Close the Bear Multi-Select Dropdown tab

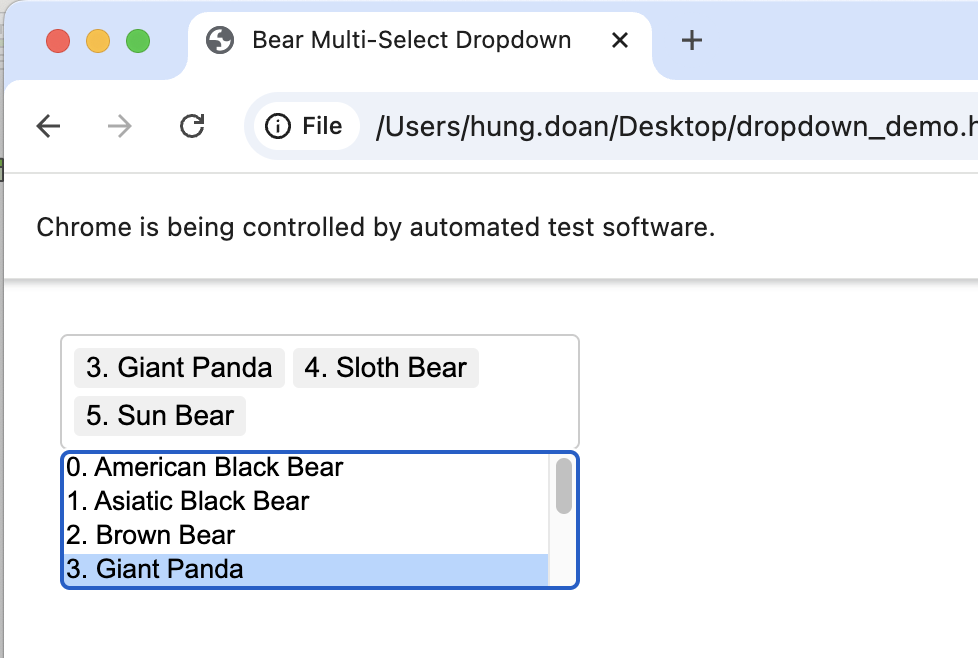[619, 40]
